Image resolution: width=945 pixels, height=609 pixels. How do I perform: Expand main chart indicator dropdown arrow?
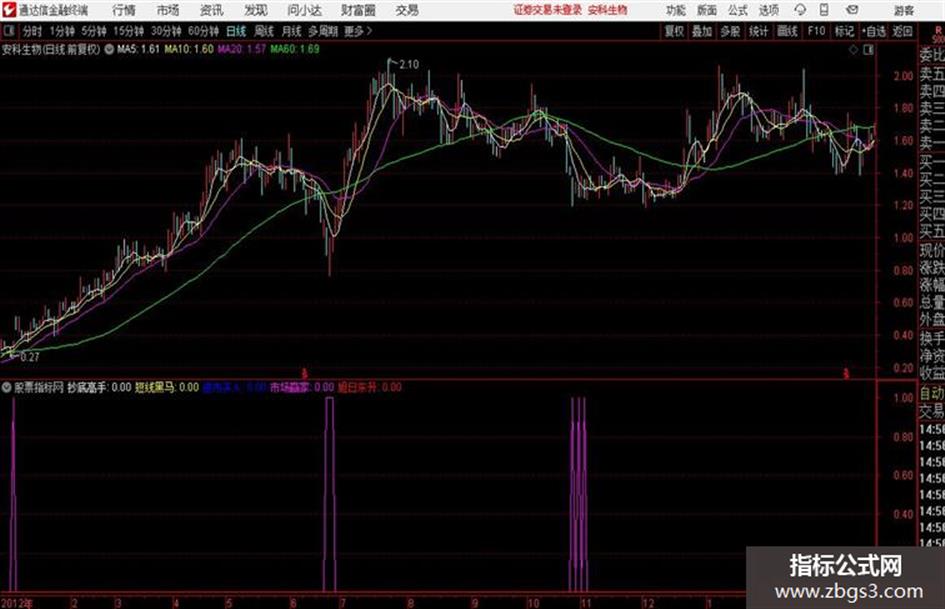pos(109,49)
